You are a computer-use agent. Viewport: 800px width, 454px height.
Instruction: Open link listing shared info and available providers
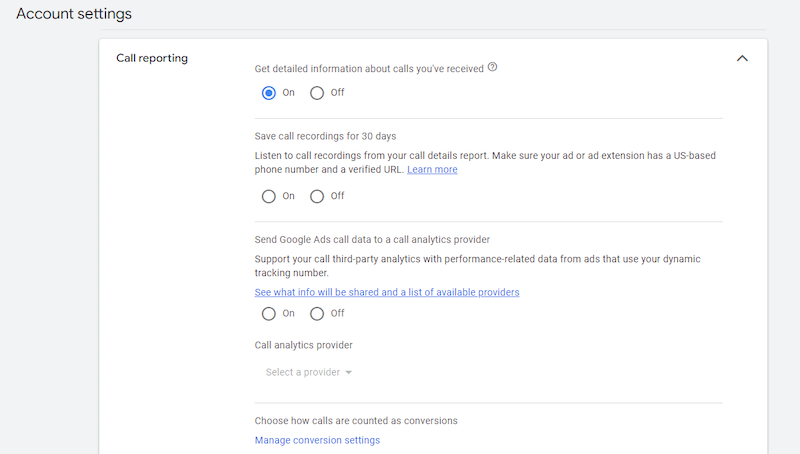pos(387,292)
